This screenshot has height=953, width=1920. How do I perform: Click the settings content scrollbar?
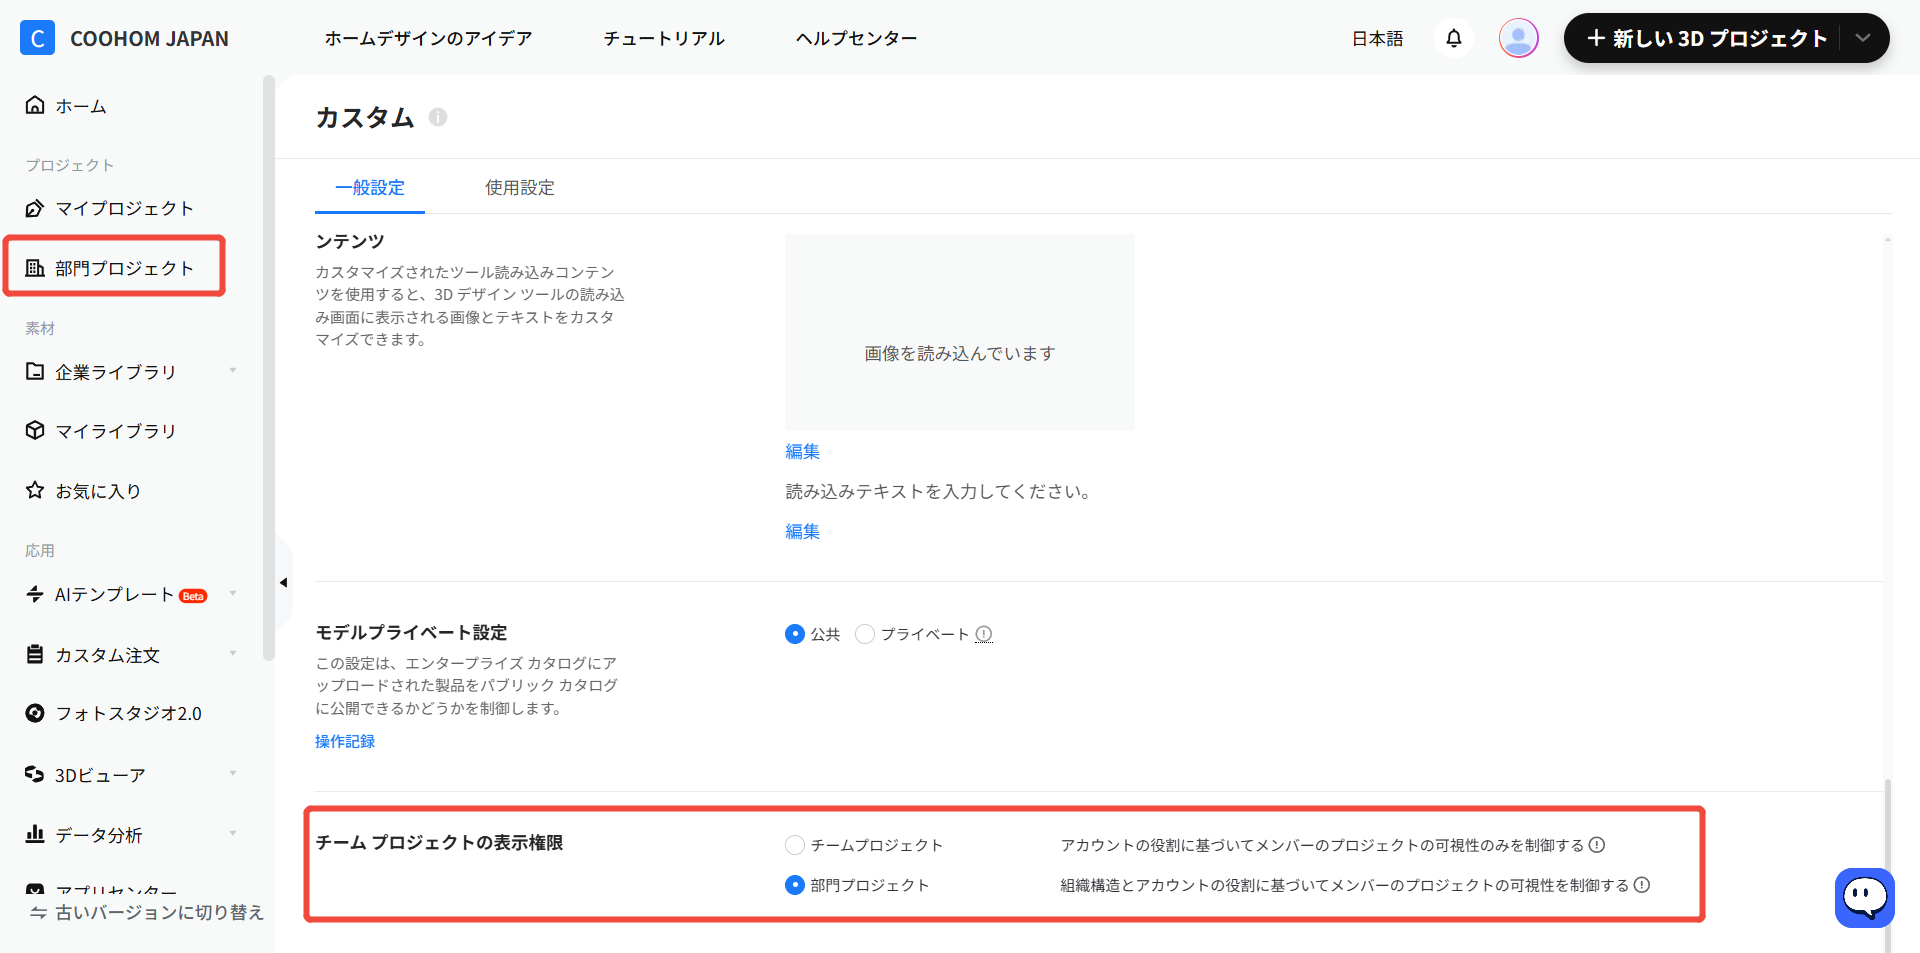coord(1888,865)
